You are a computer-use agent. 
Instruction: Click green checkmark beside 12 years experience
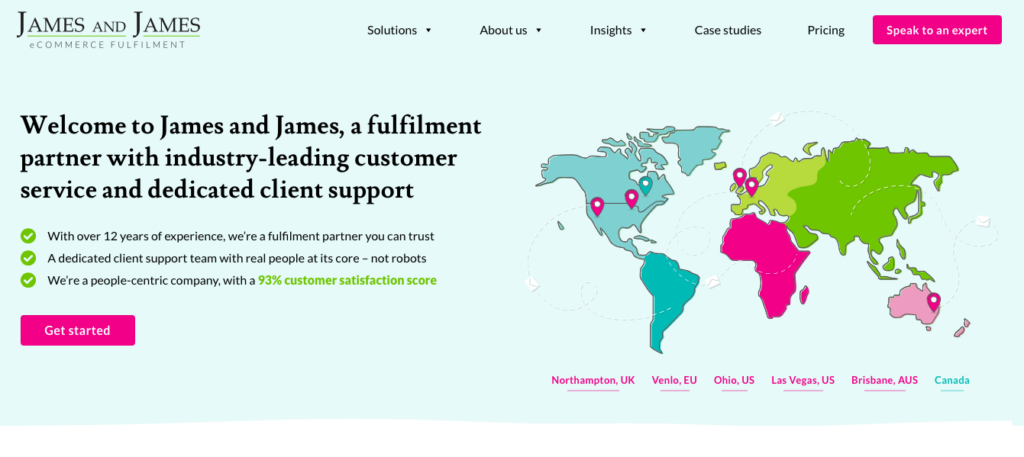28,236
